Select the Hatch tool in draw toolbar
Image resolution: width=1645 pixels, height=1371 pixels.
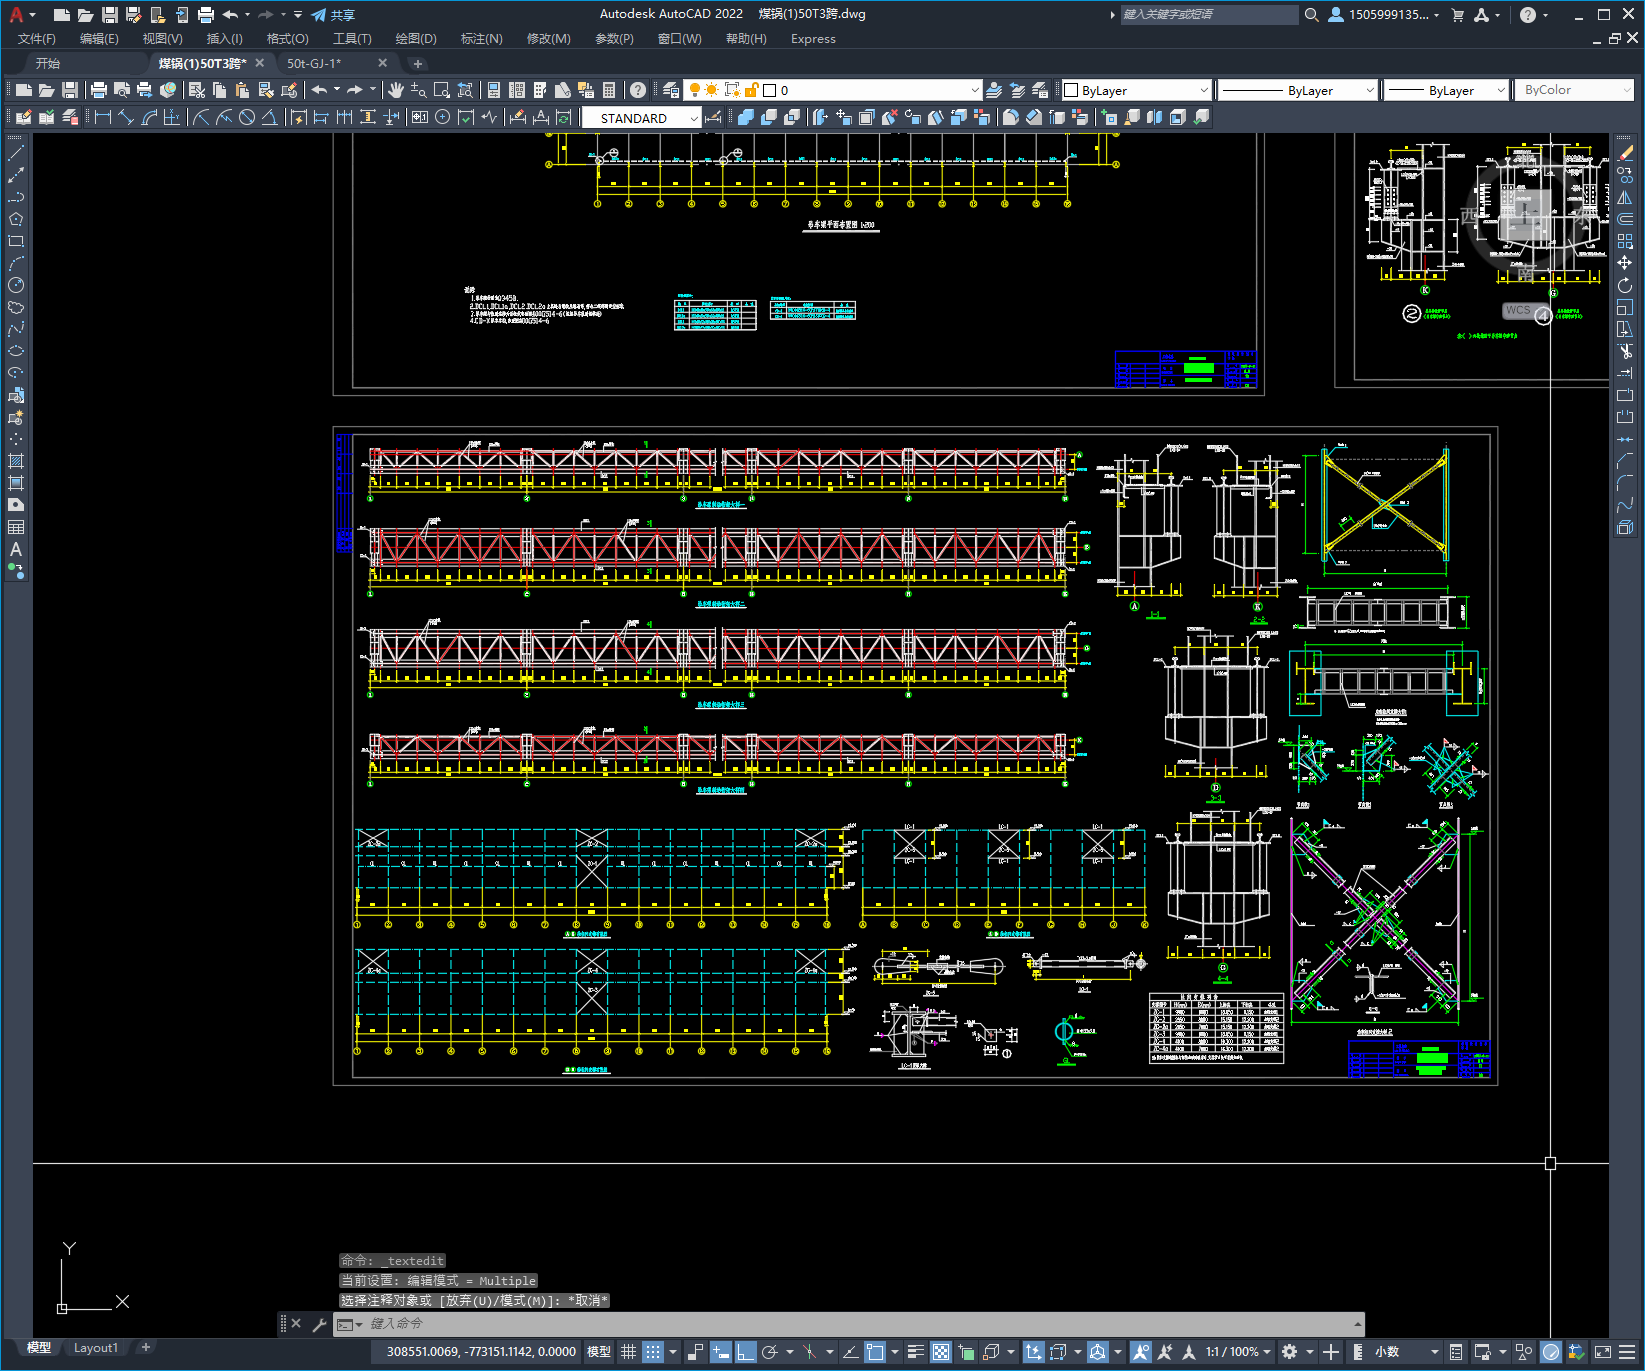[16, 461]
